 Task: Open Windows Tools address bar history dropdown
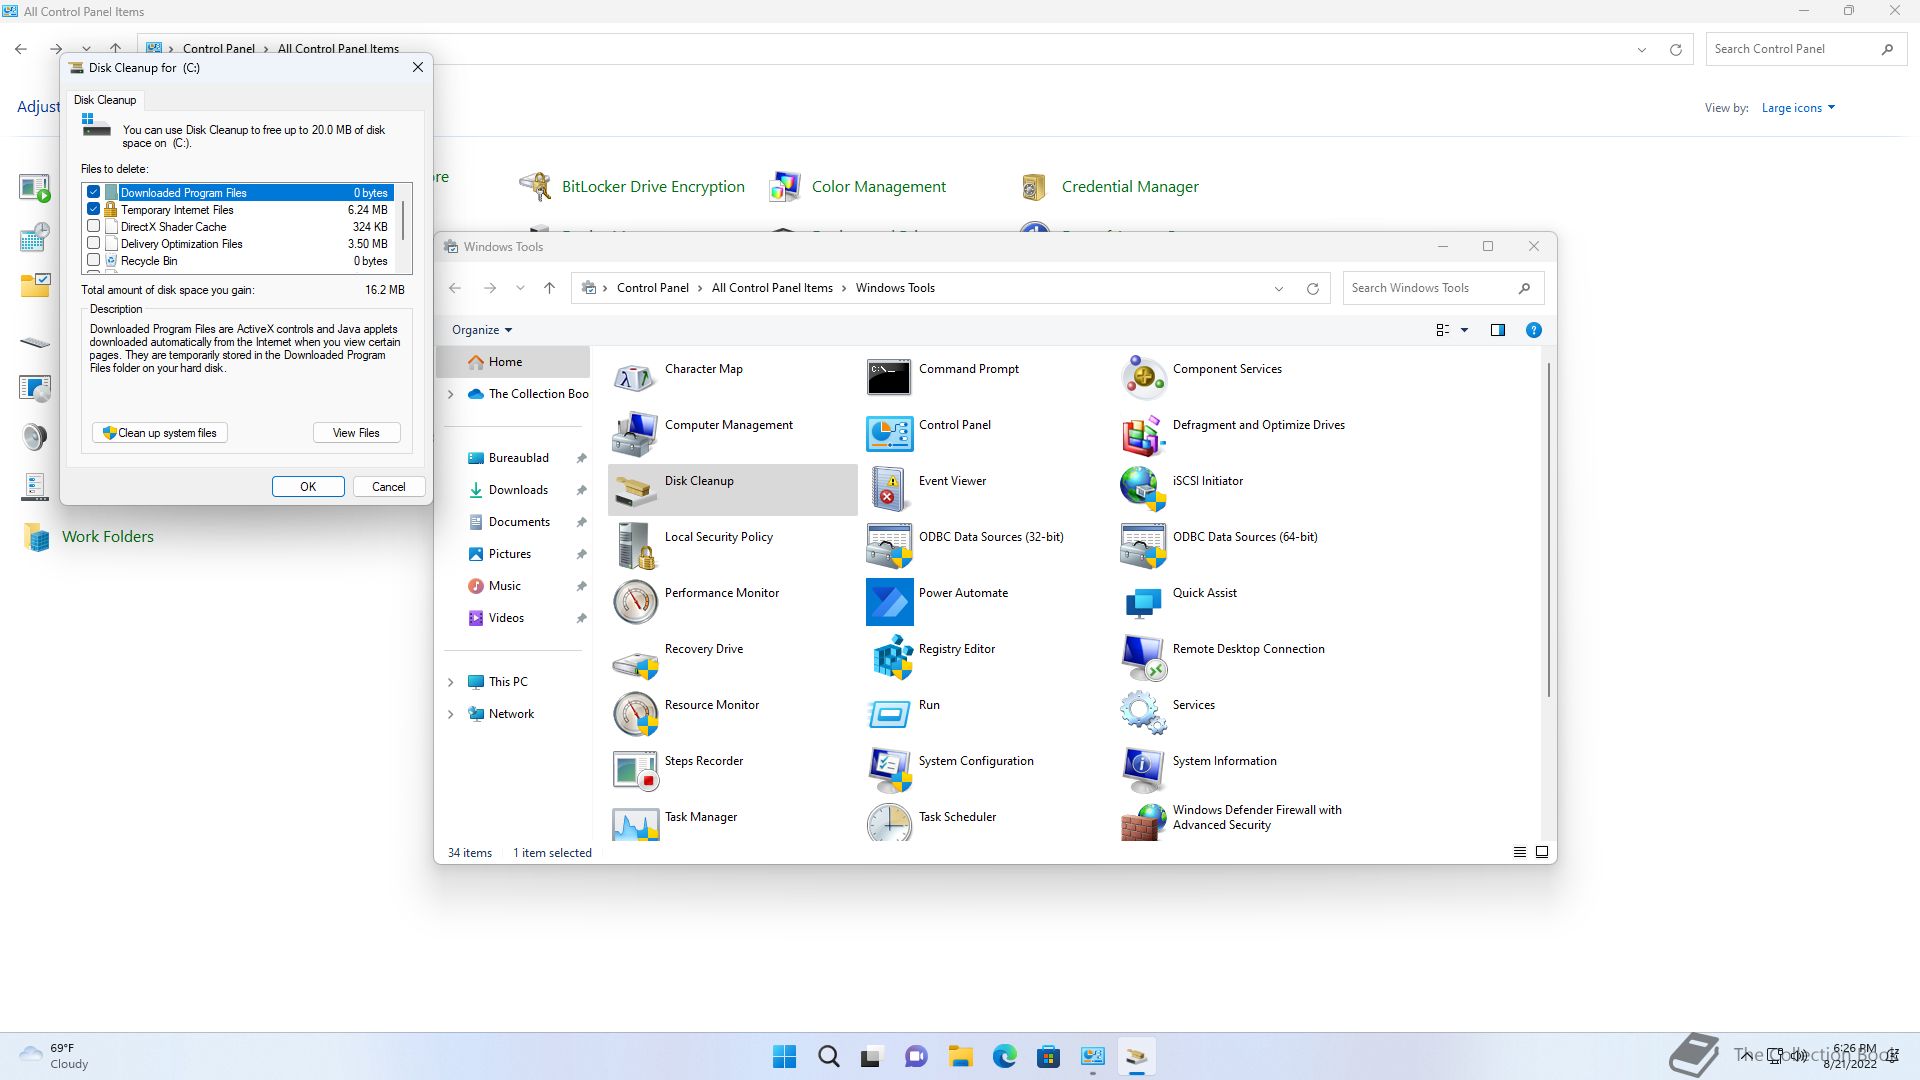click(x=1279, y=288)
